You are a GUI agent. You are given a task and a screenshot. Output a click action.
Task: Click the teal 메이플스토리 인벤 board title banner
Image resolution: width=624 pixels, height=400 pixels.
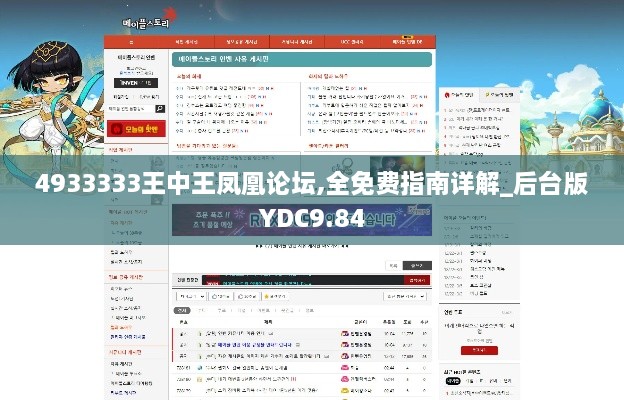[x=302, y=59]
